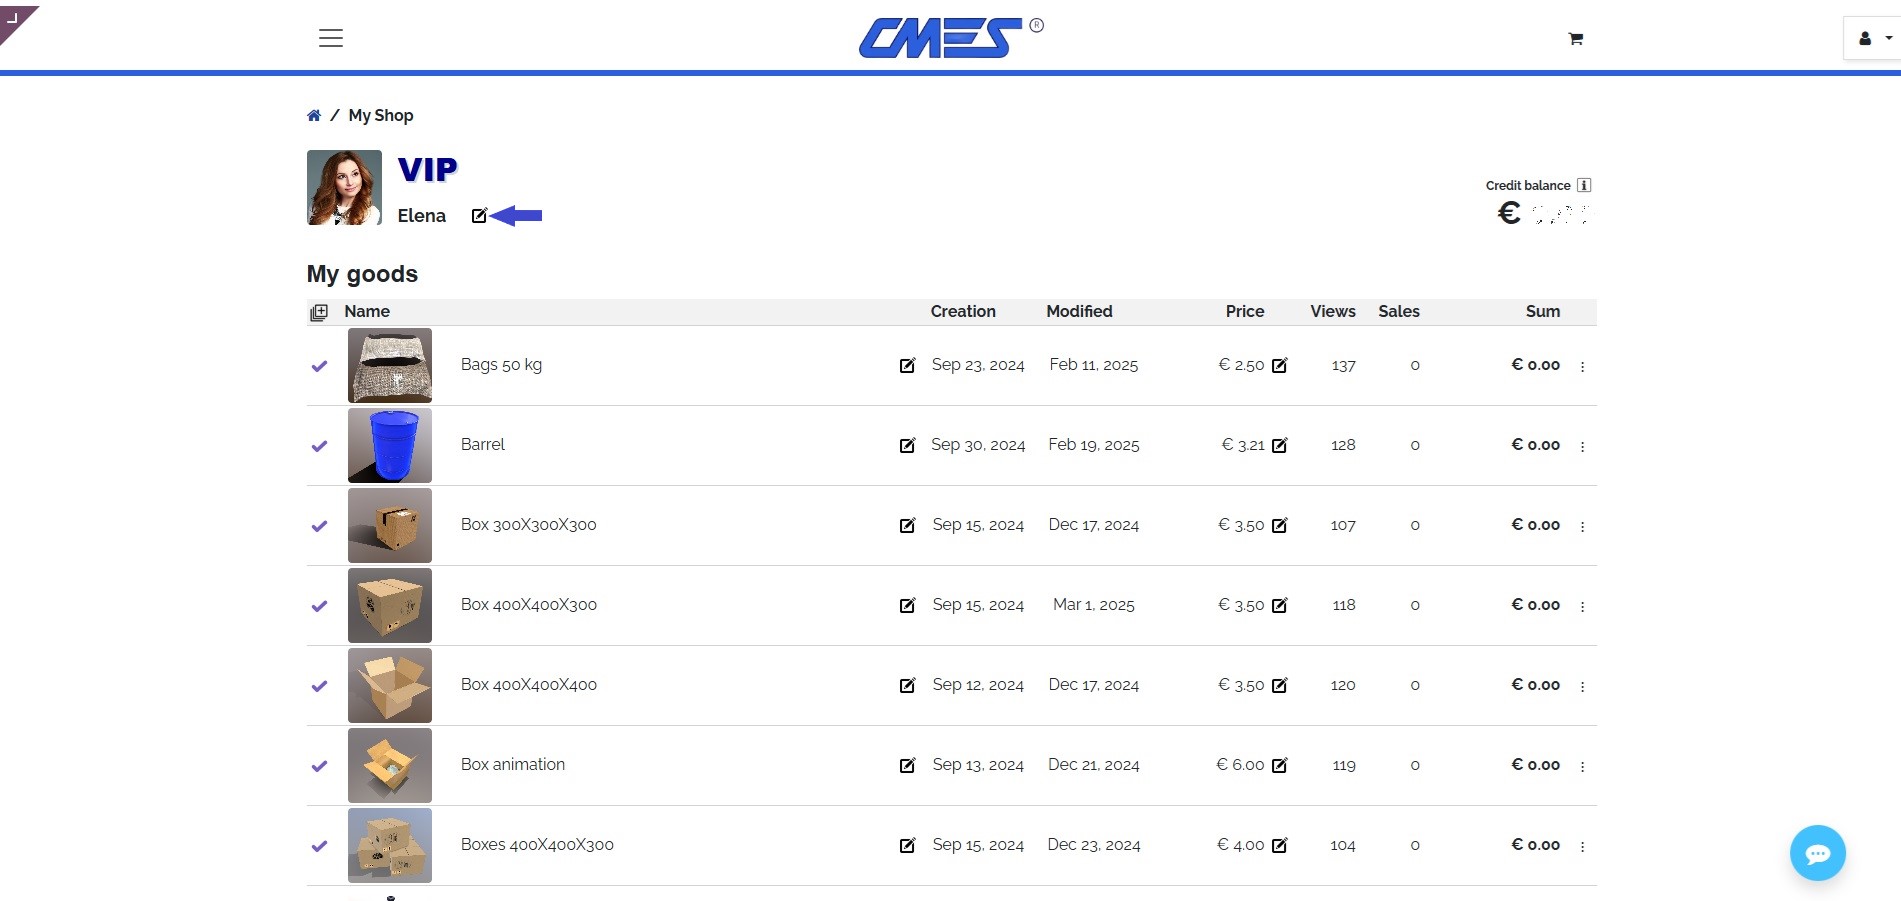Toggle the Box animation checkmark
The width and height of the screenshot is (1901, 901).
pyautogui.click(x=319, y=766)
